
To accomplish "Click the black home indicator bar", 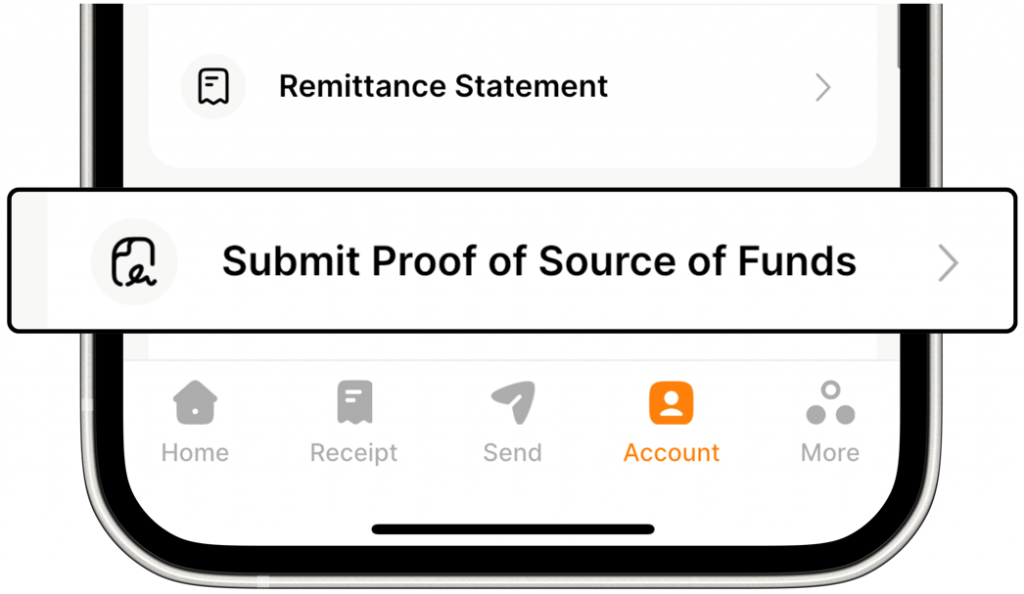I will click(513, 529).
